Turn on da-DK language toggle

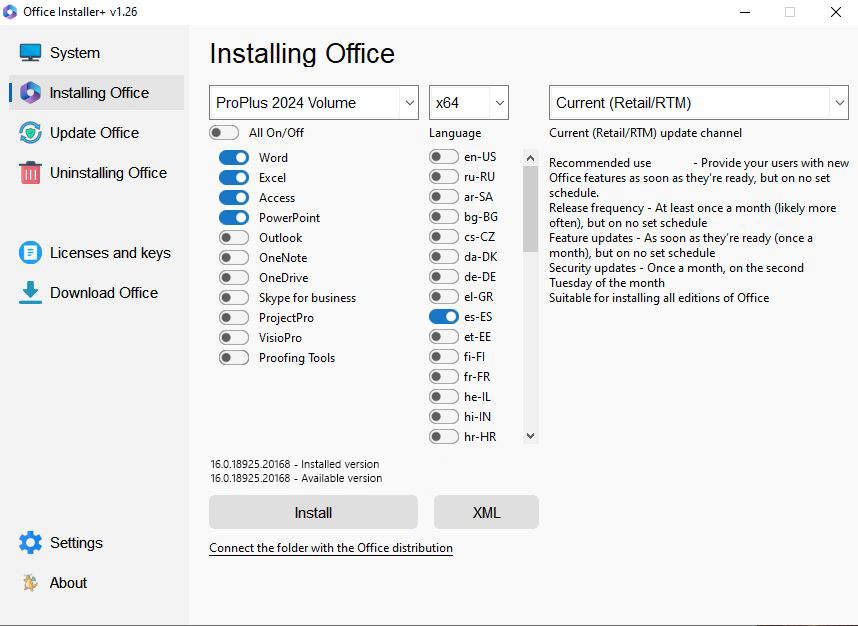tap(444, 257)
